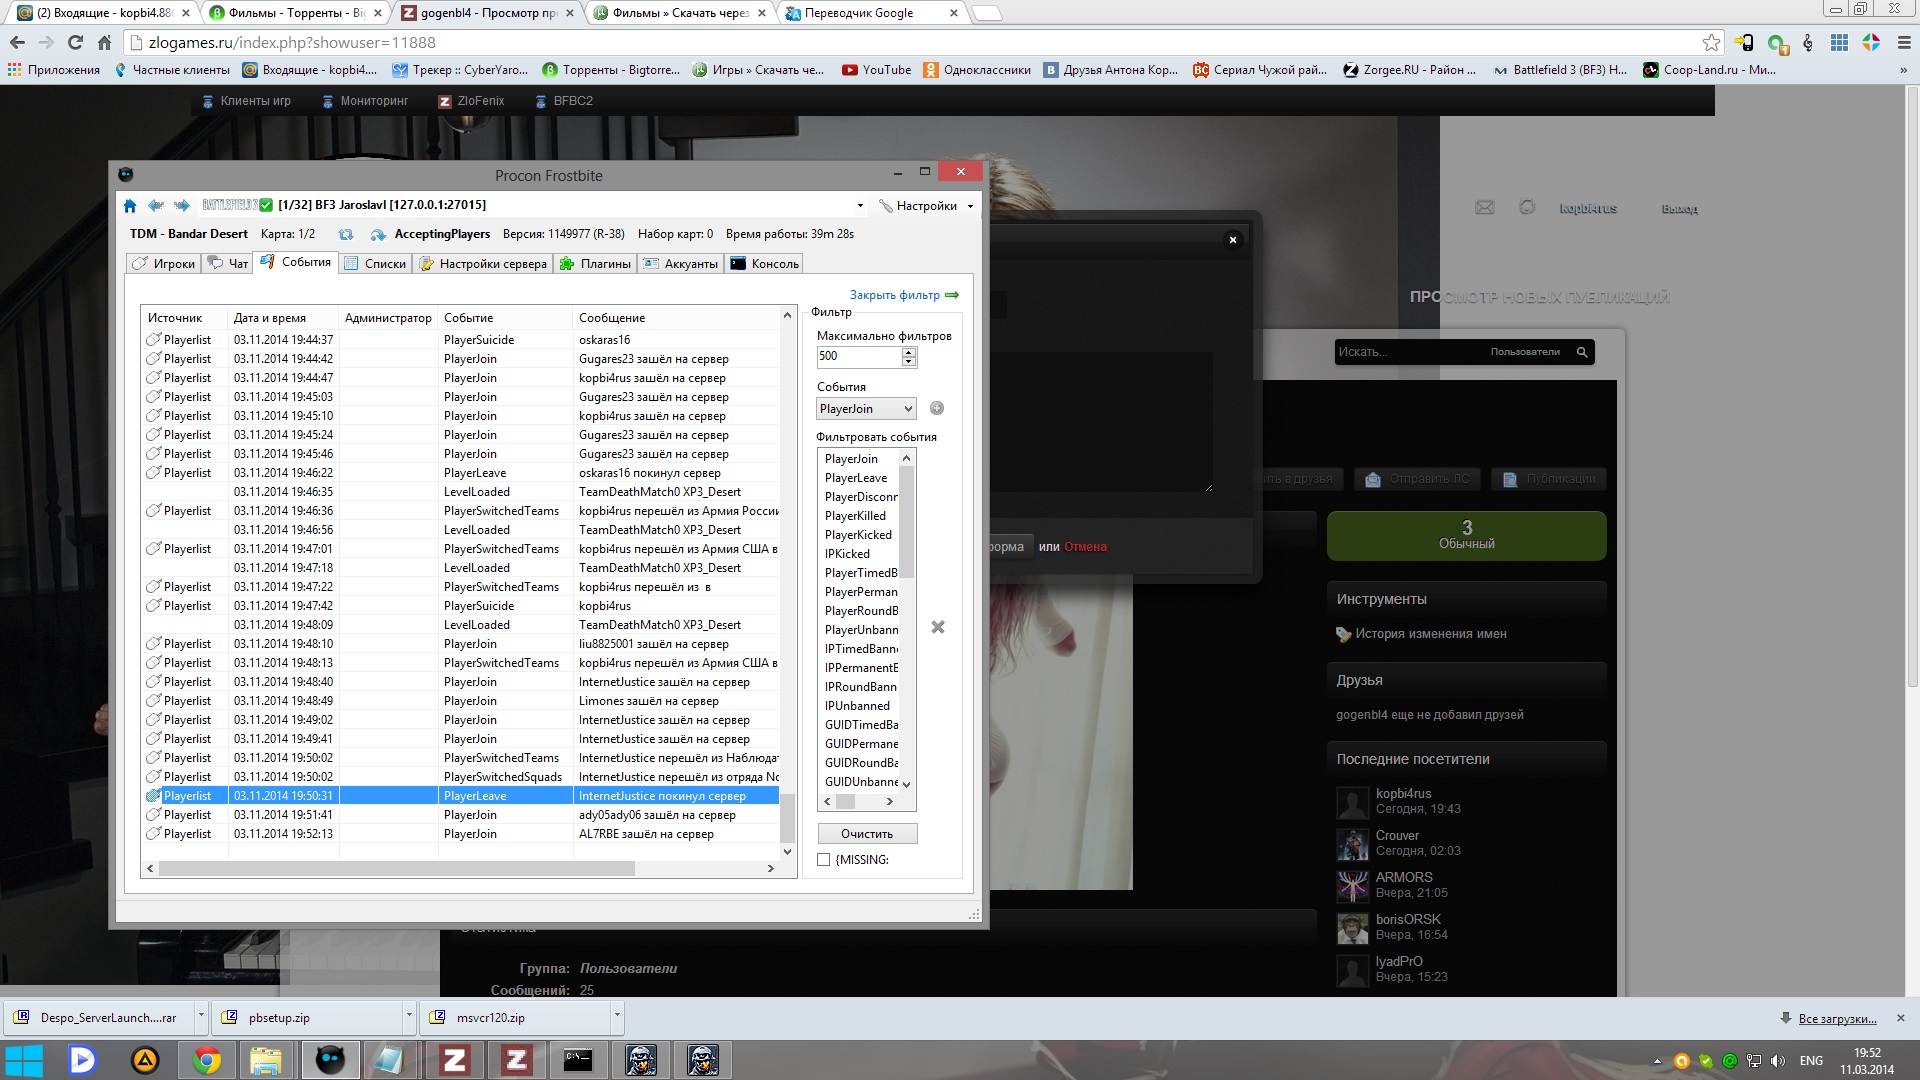Click the Очистить button
Image resolution: width=1920 pixels, height=1080 pixels.
[867, 834]
